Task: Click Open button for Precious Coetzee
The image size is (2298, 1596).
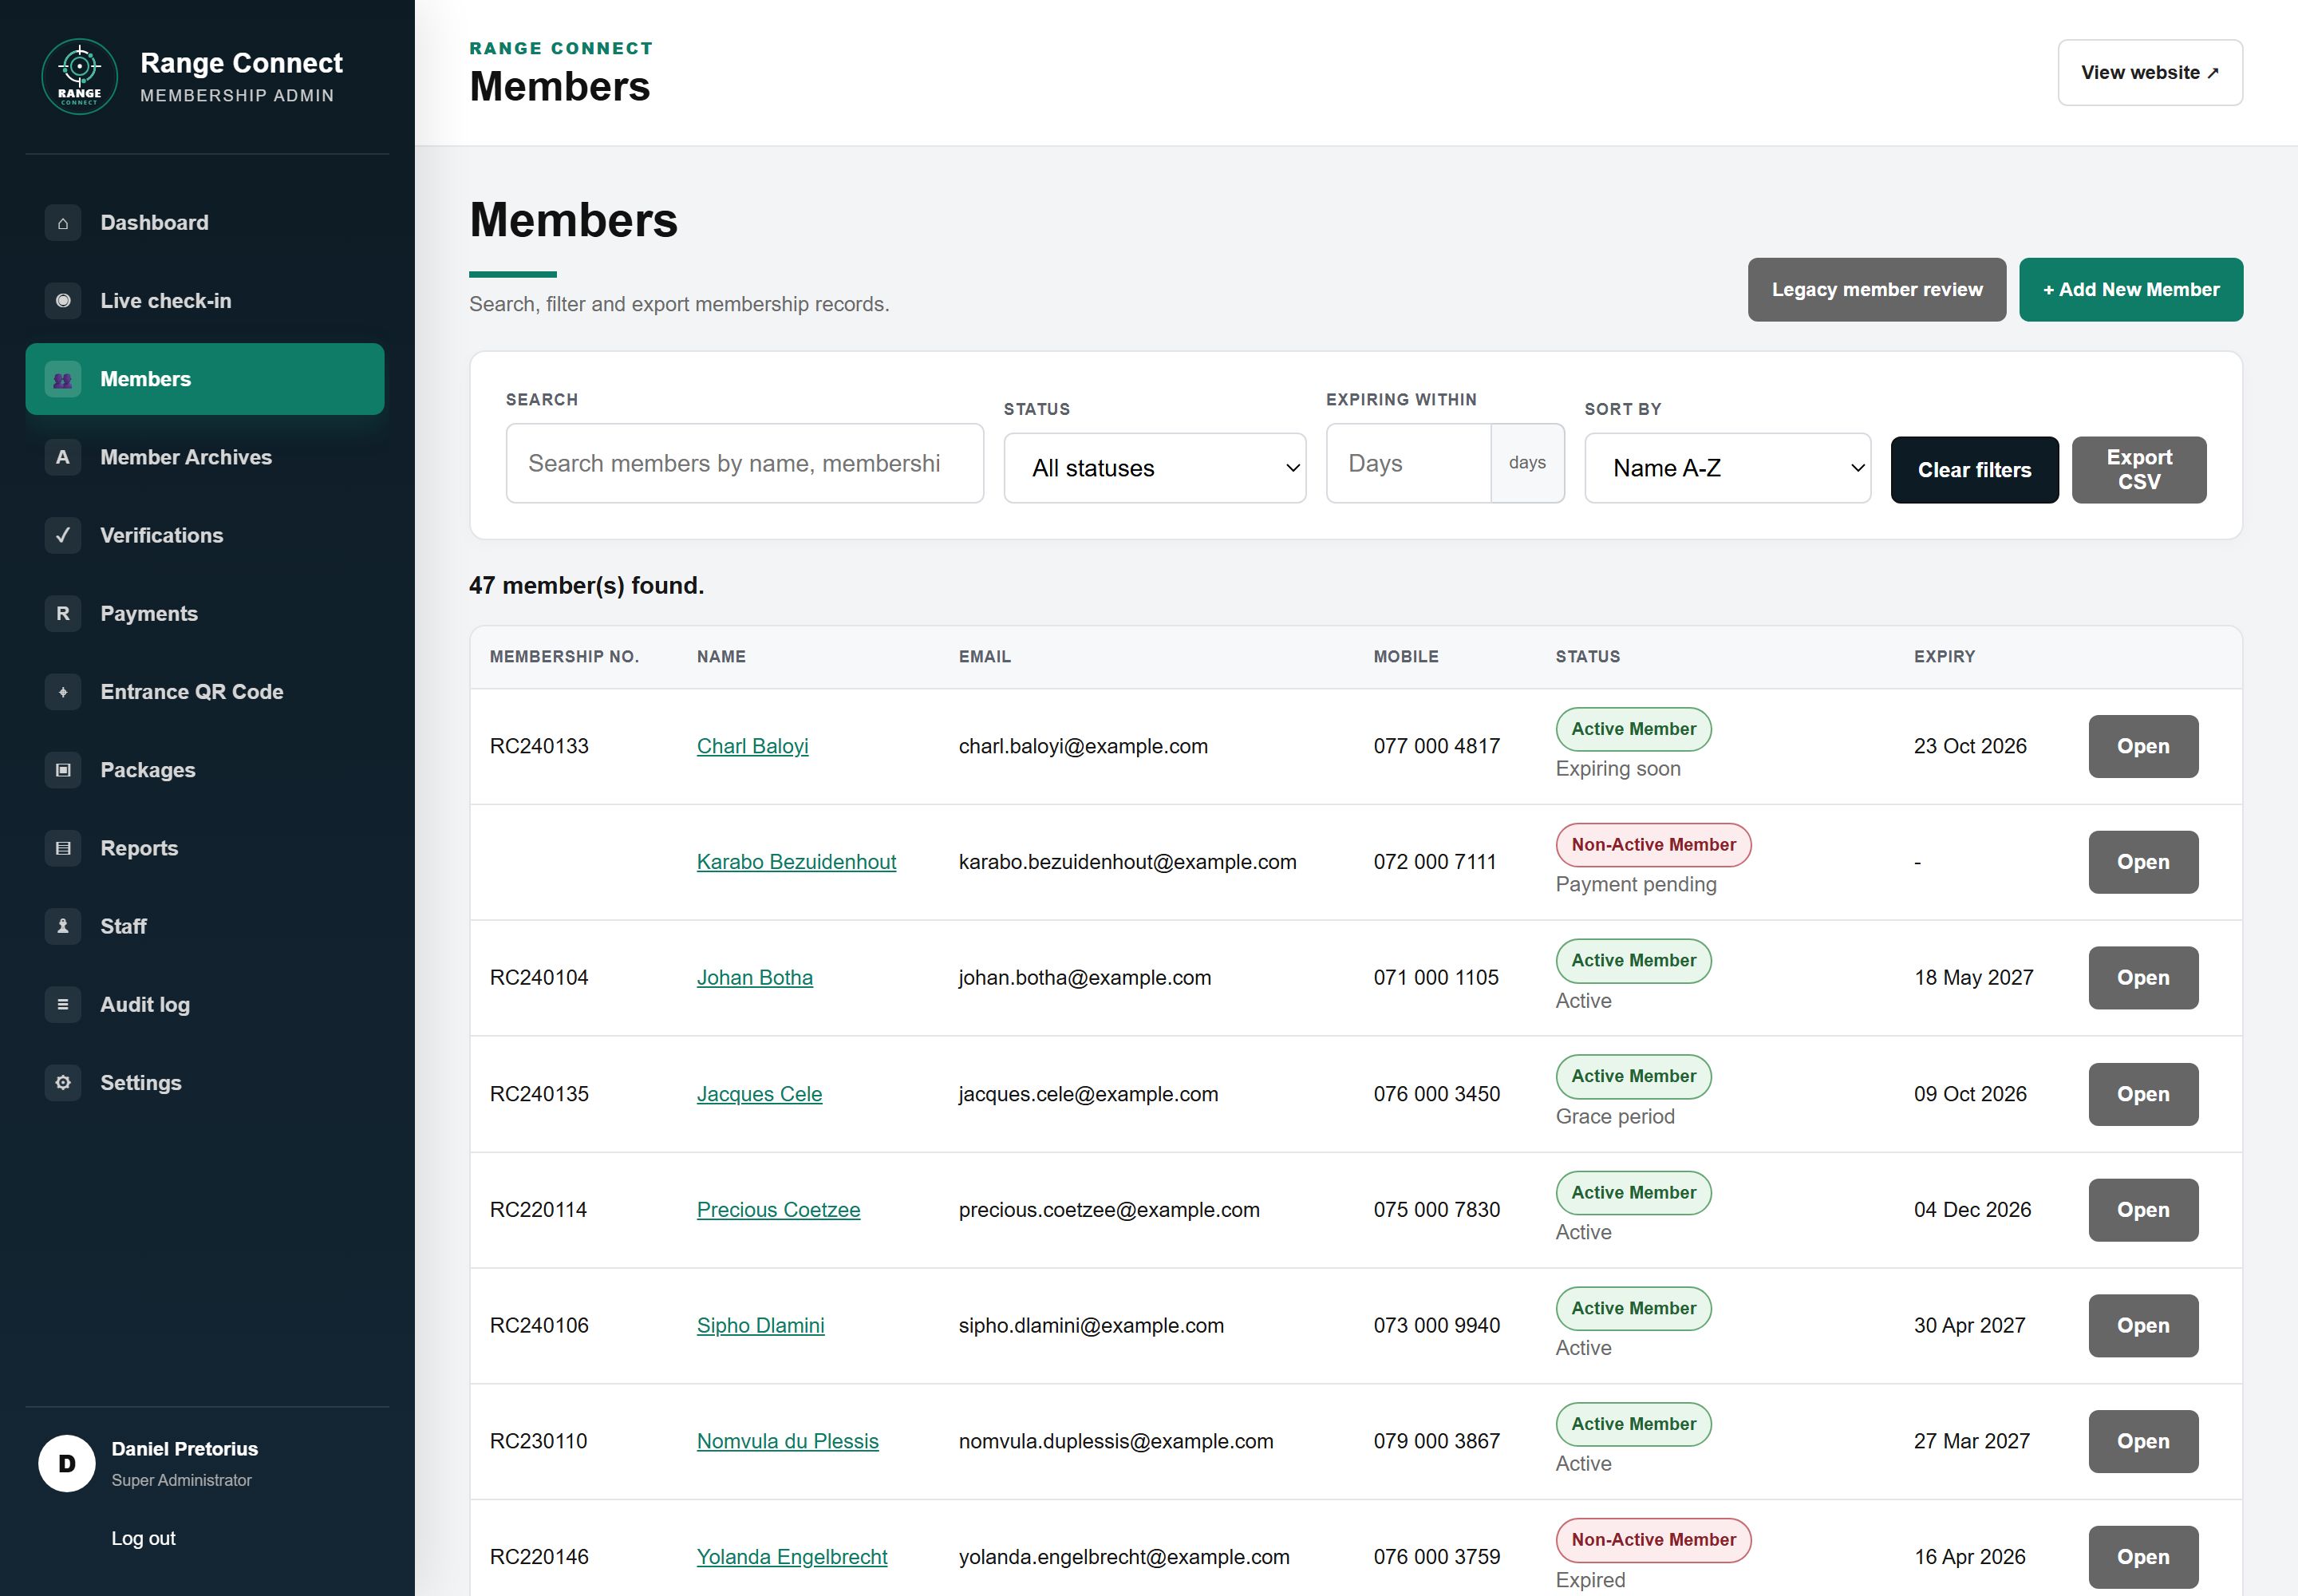Action: 2142,1210
